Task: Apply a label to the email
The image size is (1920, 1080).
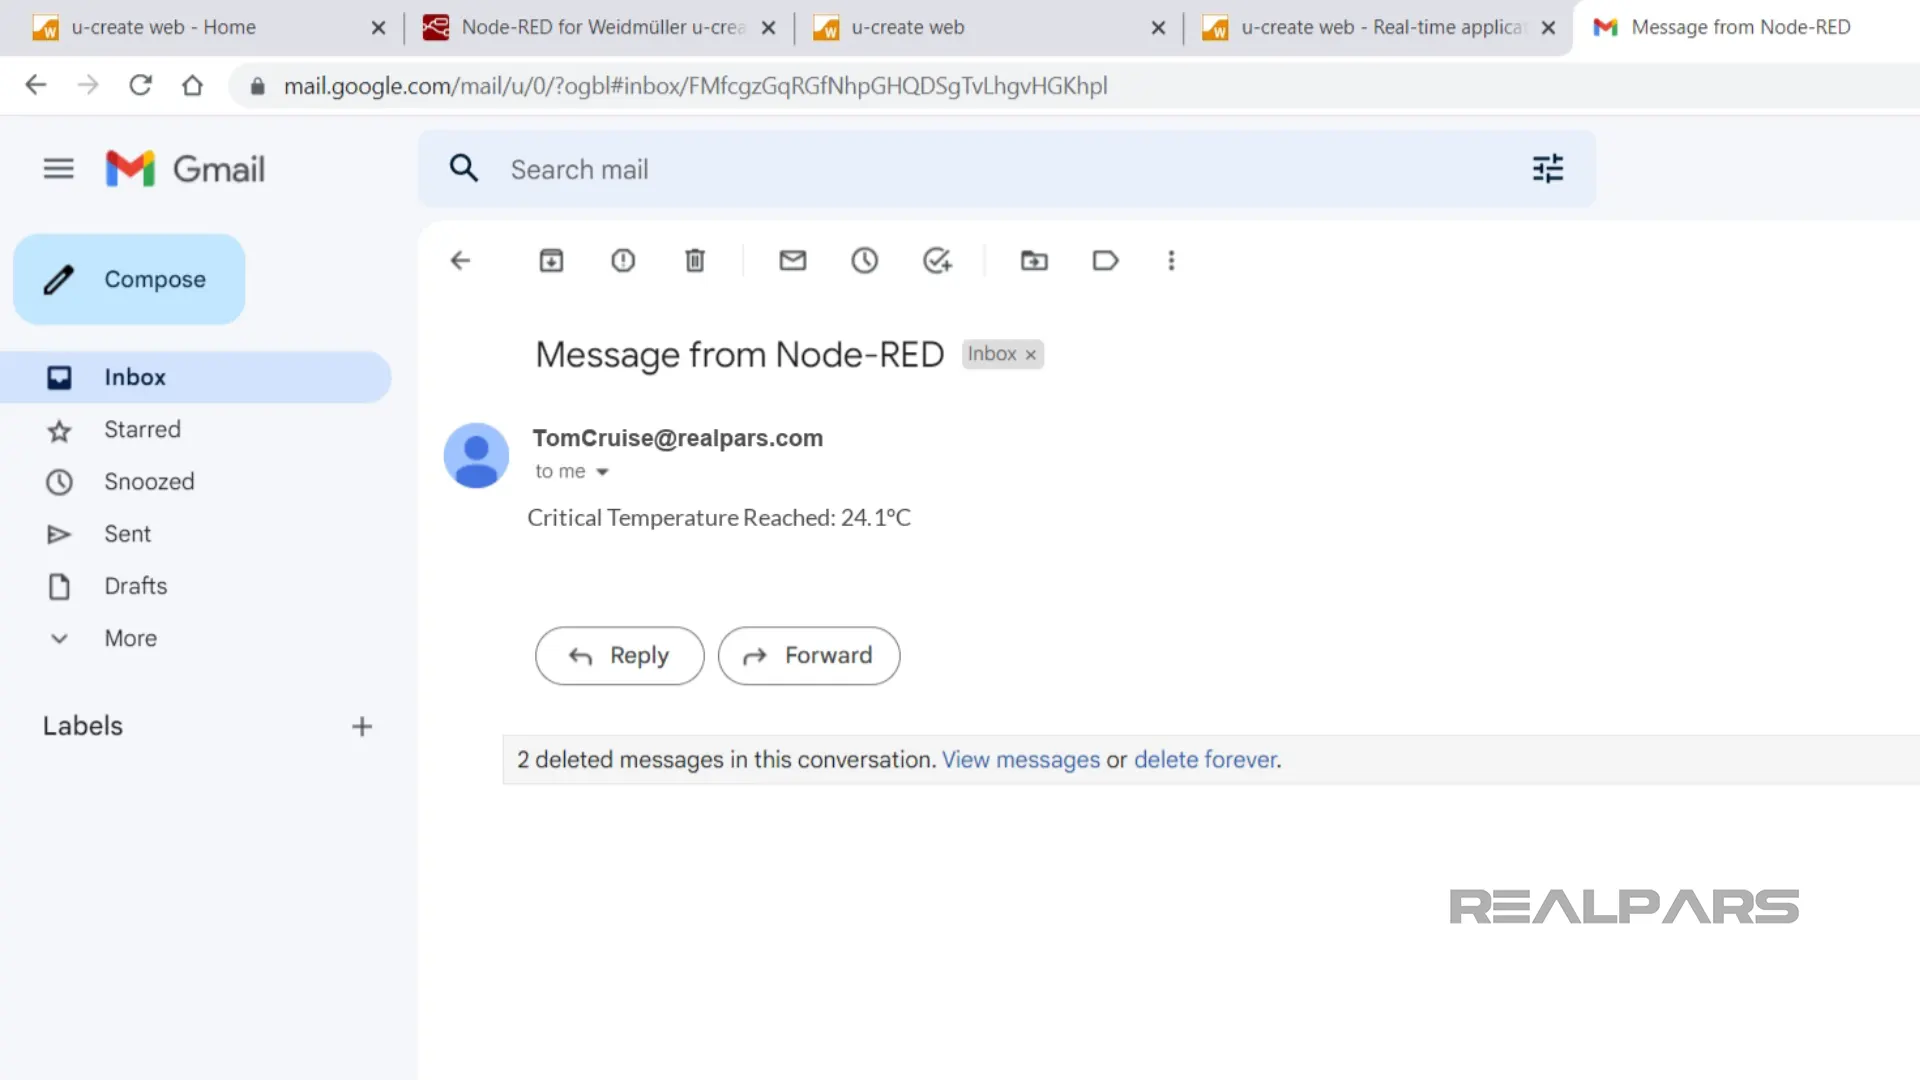Action: 1105,260
